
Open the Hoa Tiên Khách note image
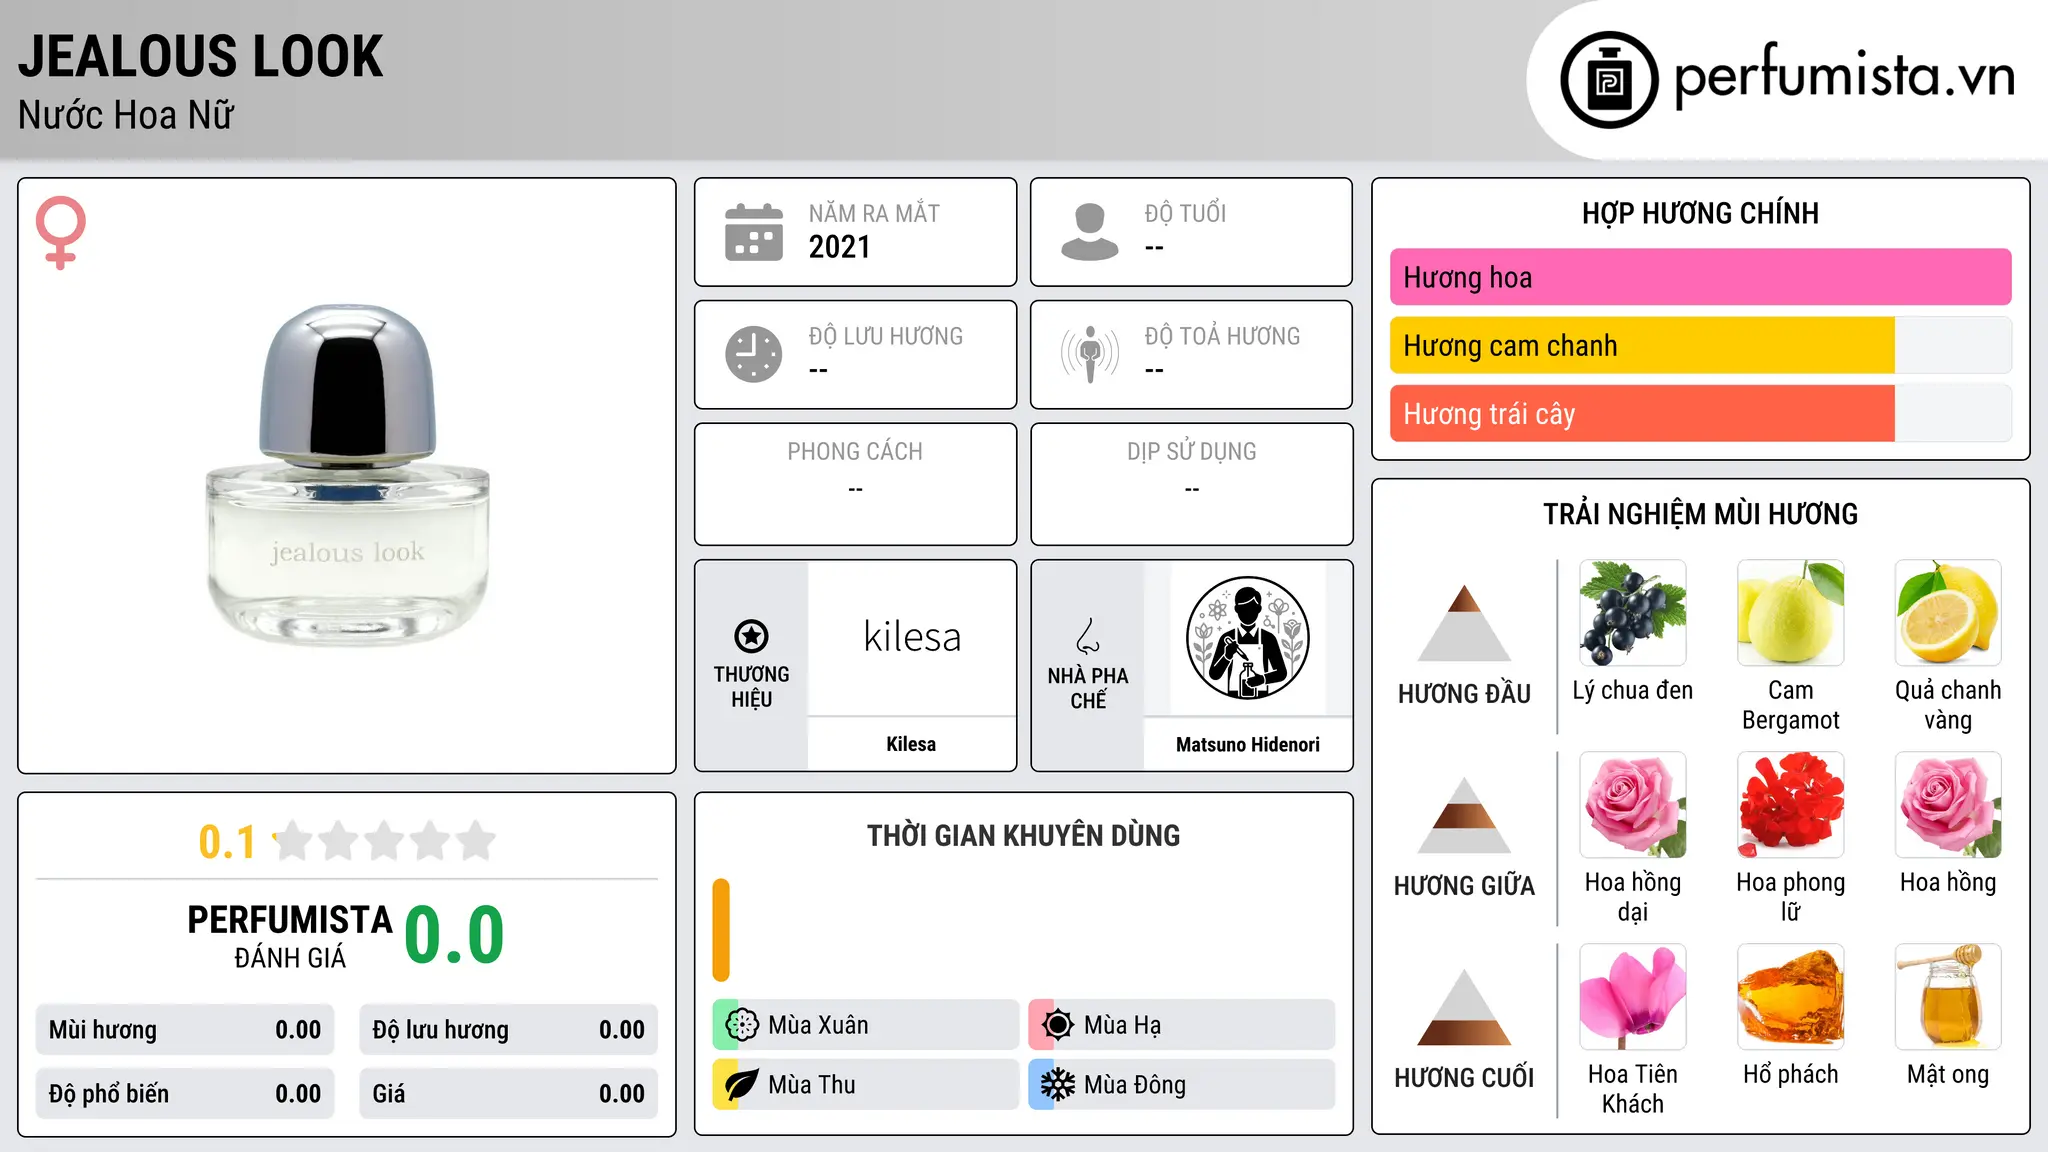(x=1633, y=997)
